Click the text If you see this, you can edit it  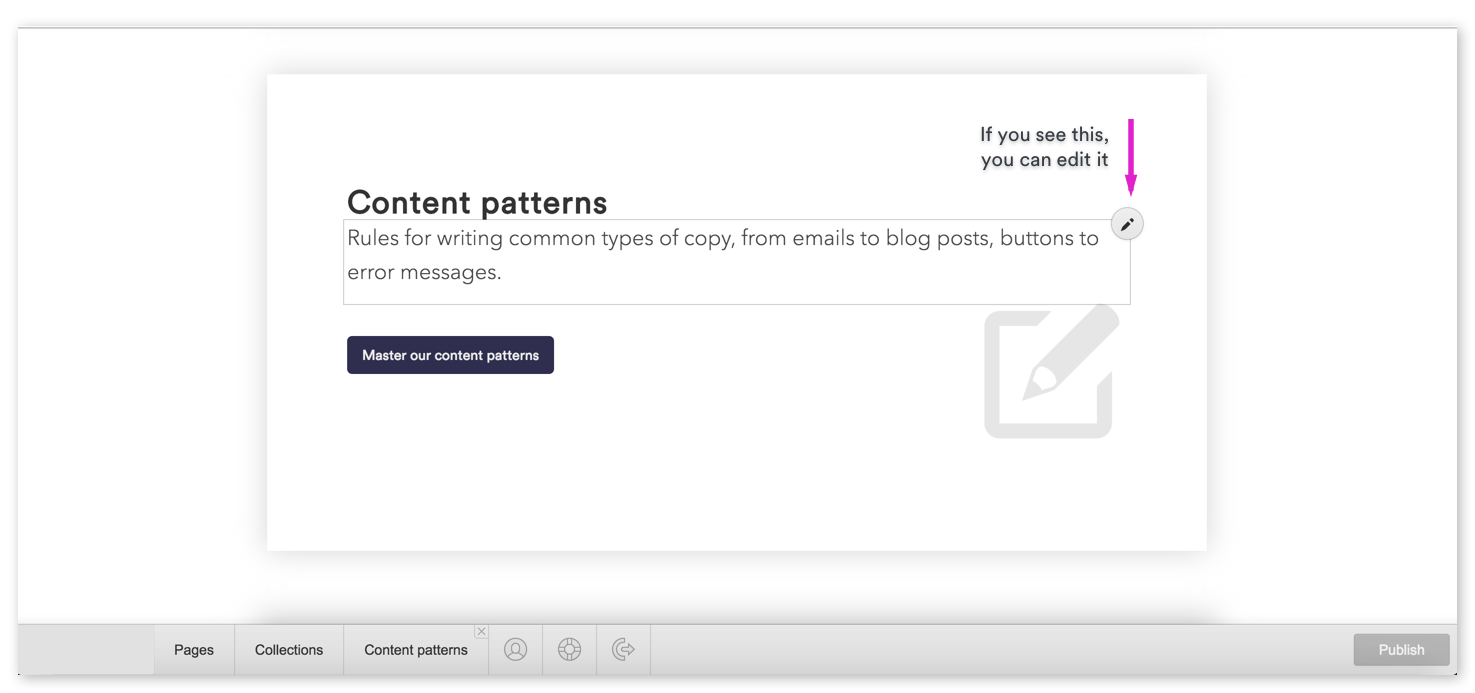pyautogui.click(x=1044, y=146)
